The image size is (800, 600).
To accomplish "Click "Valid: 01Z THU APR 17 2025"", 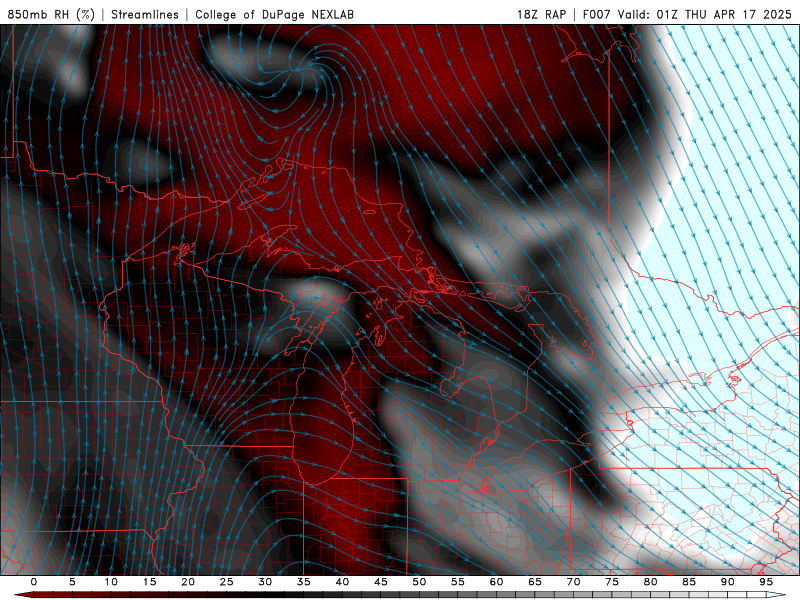I will tap(704, 14).
